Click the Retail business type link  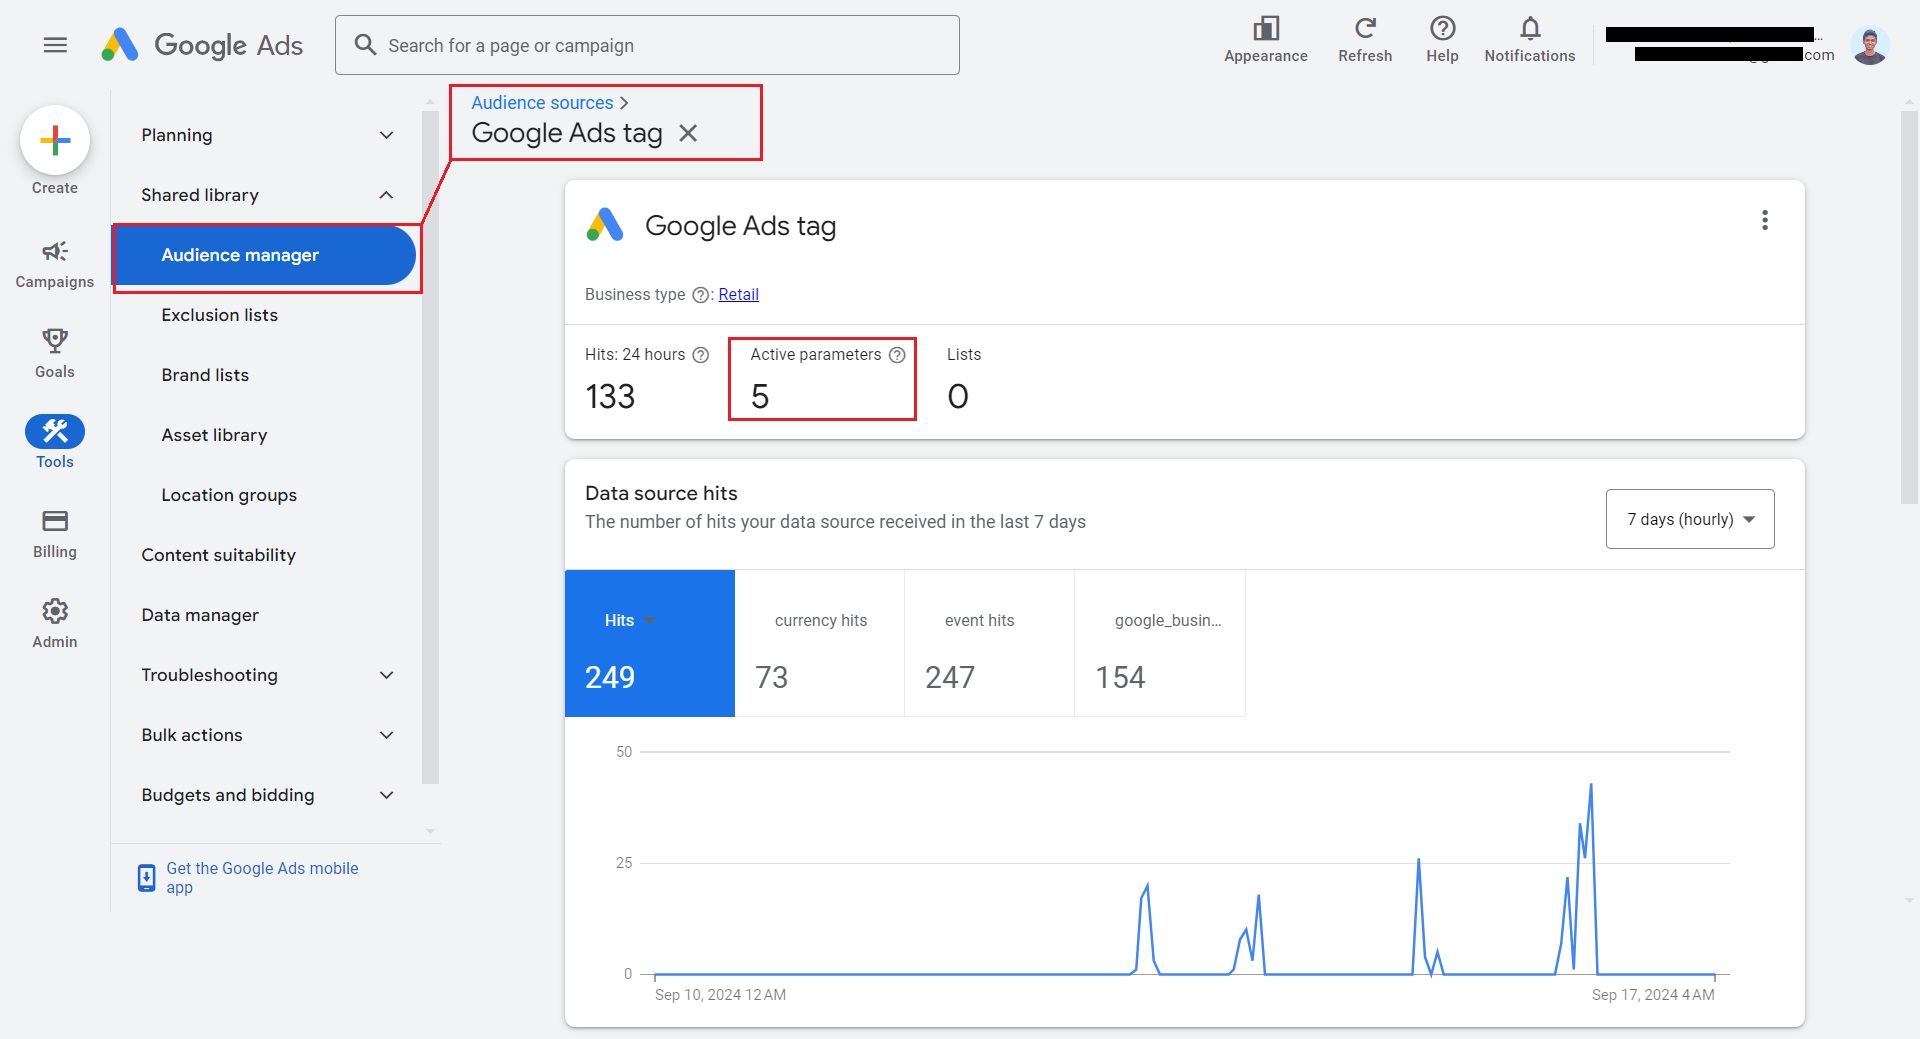coord(738,295)
